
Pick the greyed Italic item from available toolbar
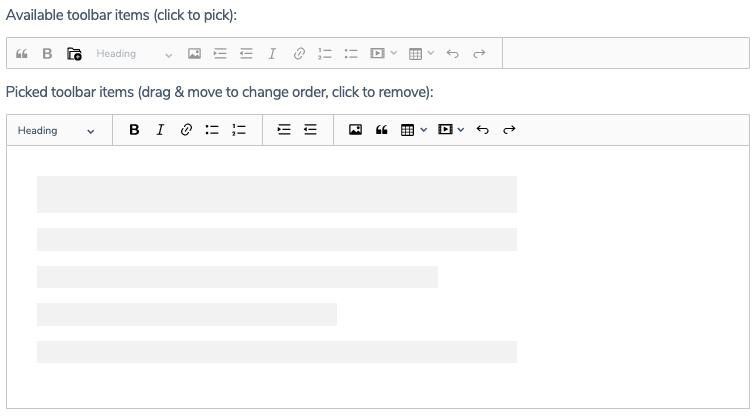coord(272,54)
